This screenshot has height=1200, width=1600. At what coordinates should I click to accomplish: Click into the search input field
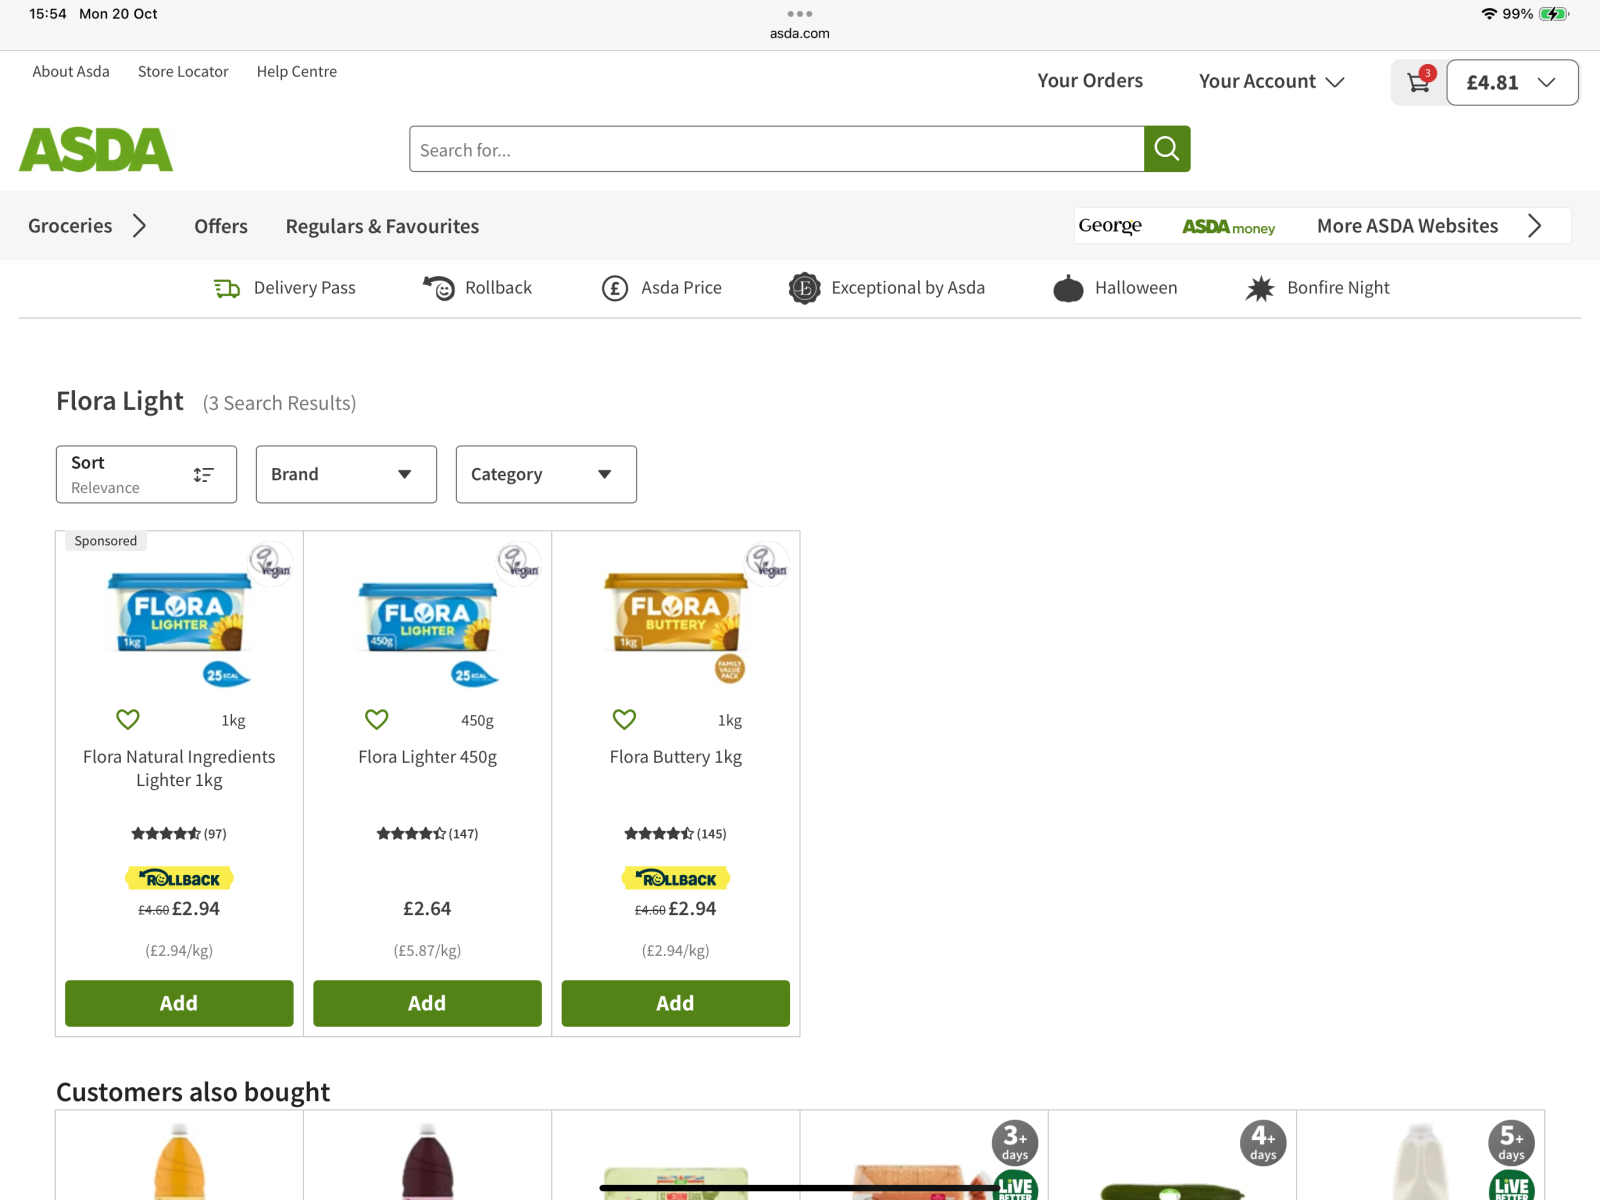[x=776, y=150]
